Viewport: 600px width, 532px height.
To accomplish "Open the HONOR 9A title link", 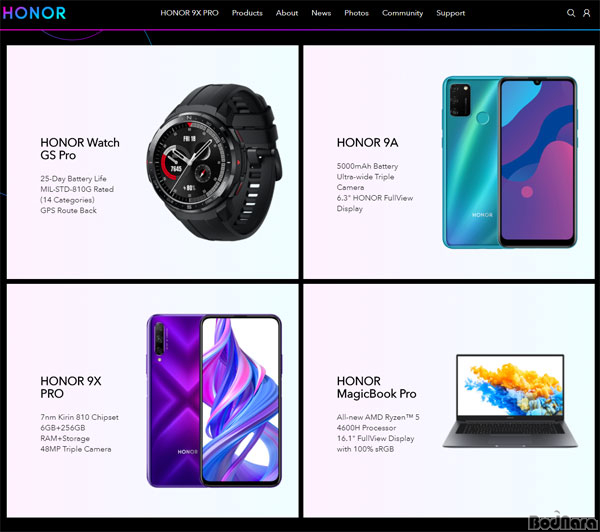I will [x=367, y=143].
